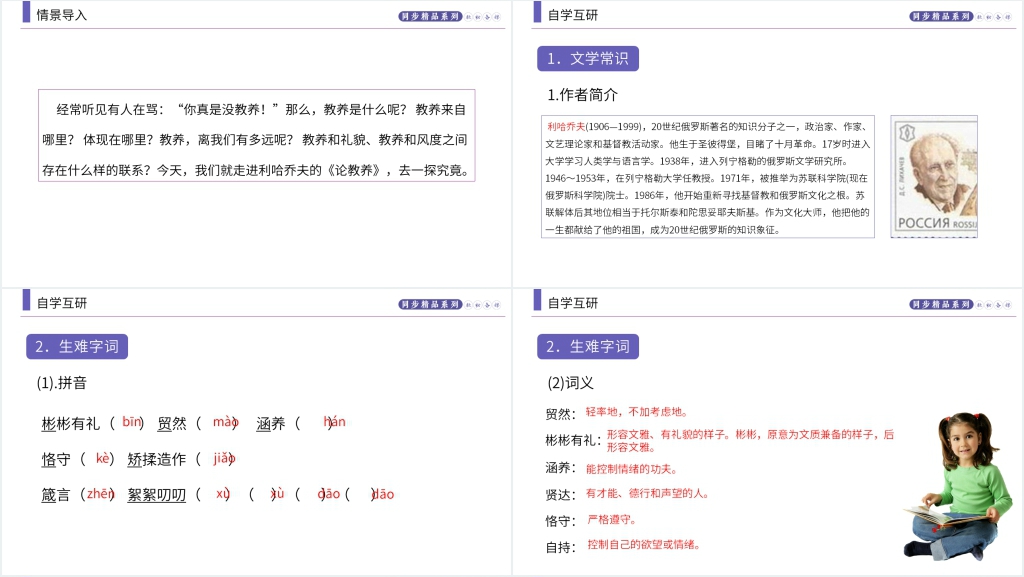Image resolution: width=1024 pixels, height=577 pixels.
Task: Click the 1.作者简介 heading
Action: coord(583,95)
